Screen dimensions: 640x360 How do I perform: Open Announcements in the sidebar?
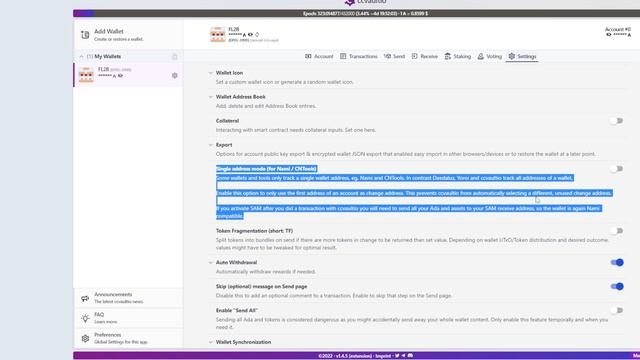(x=128, y=298)
